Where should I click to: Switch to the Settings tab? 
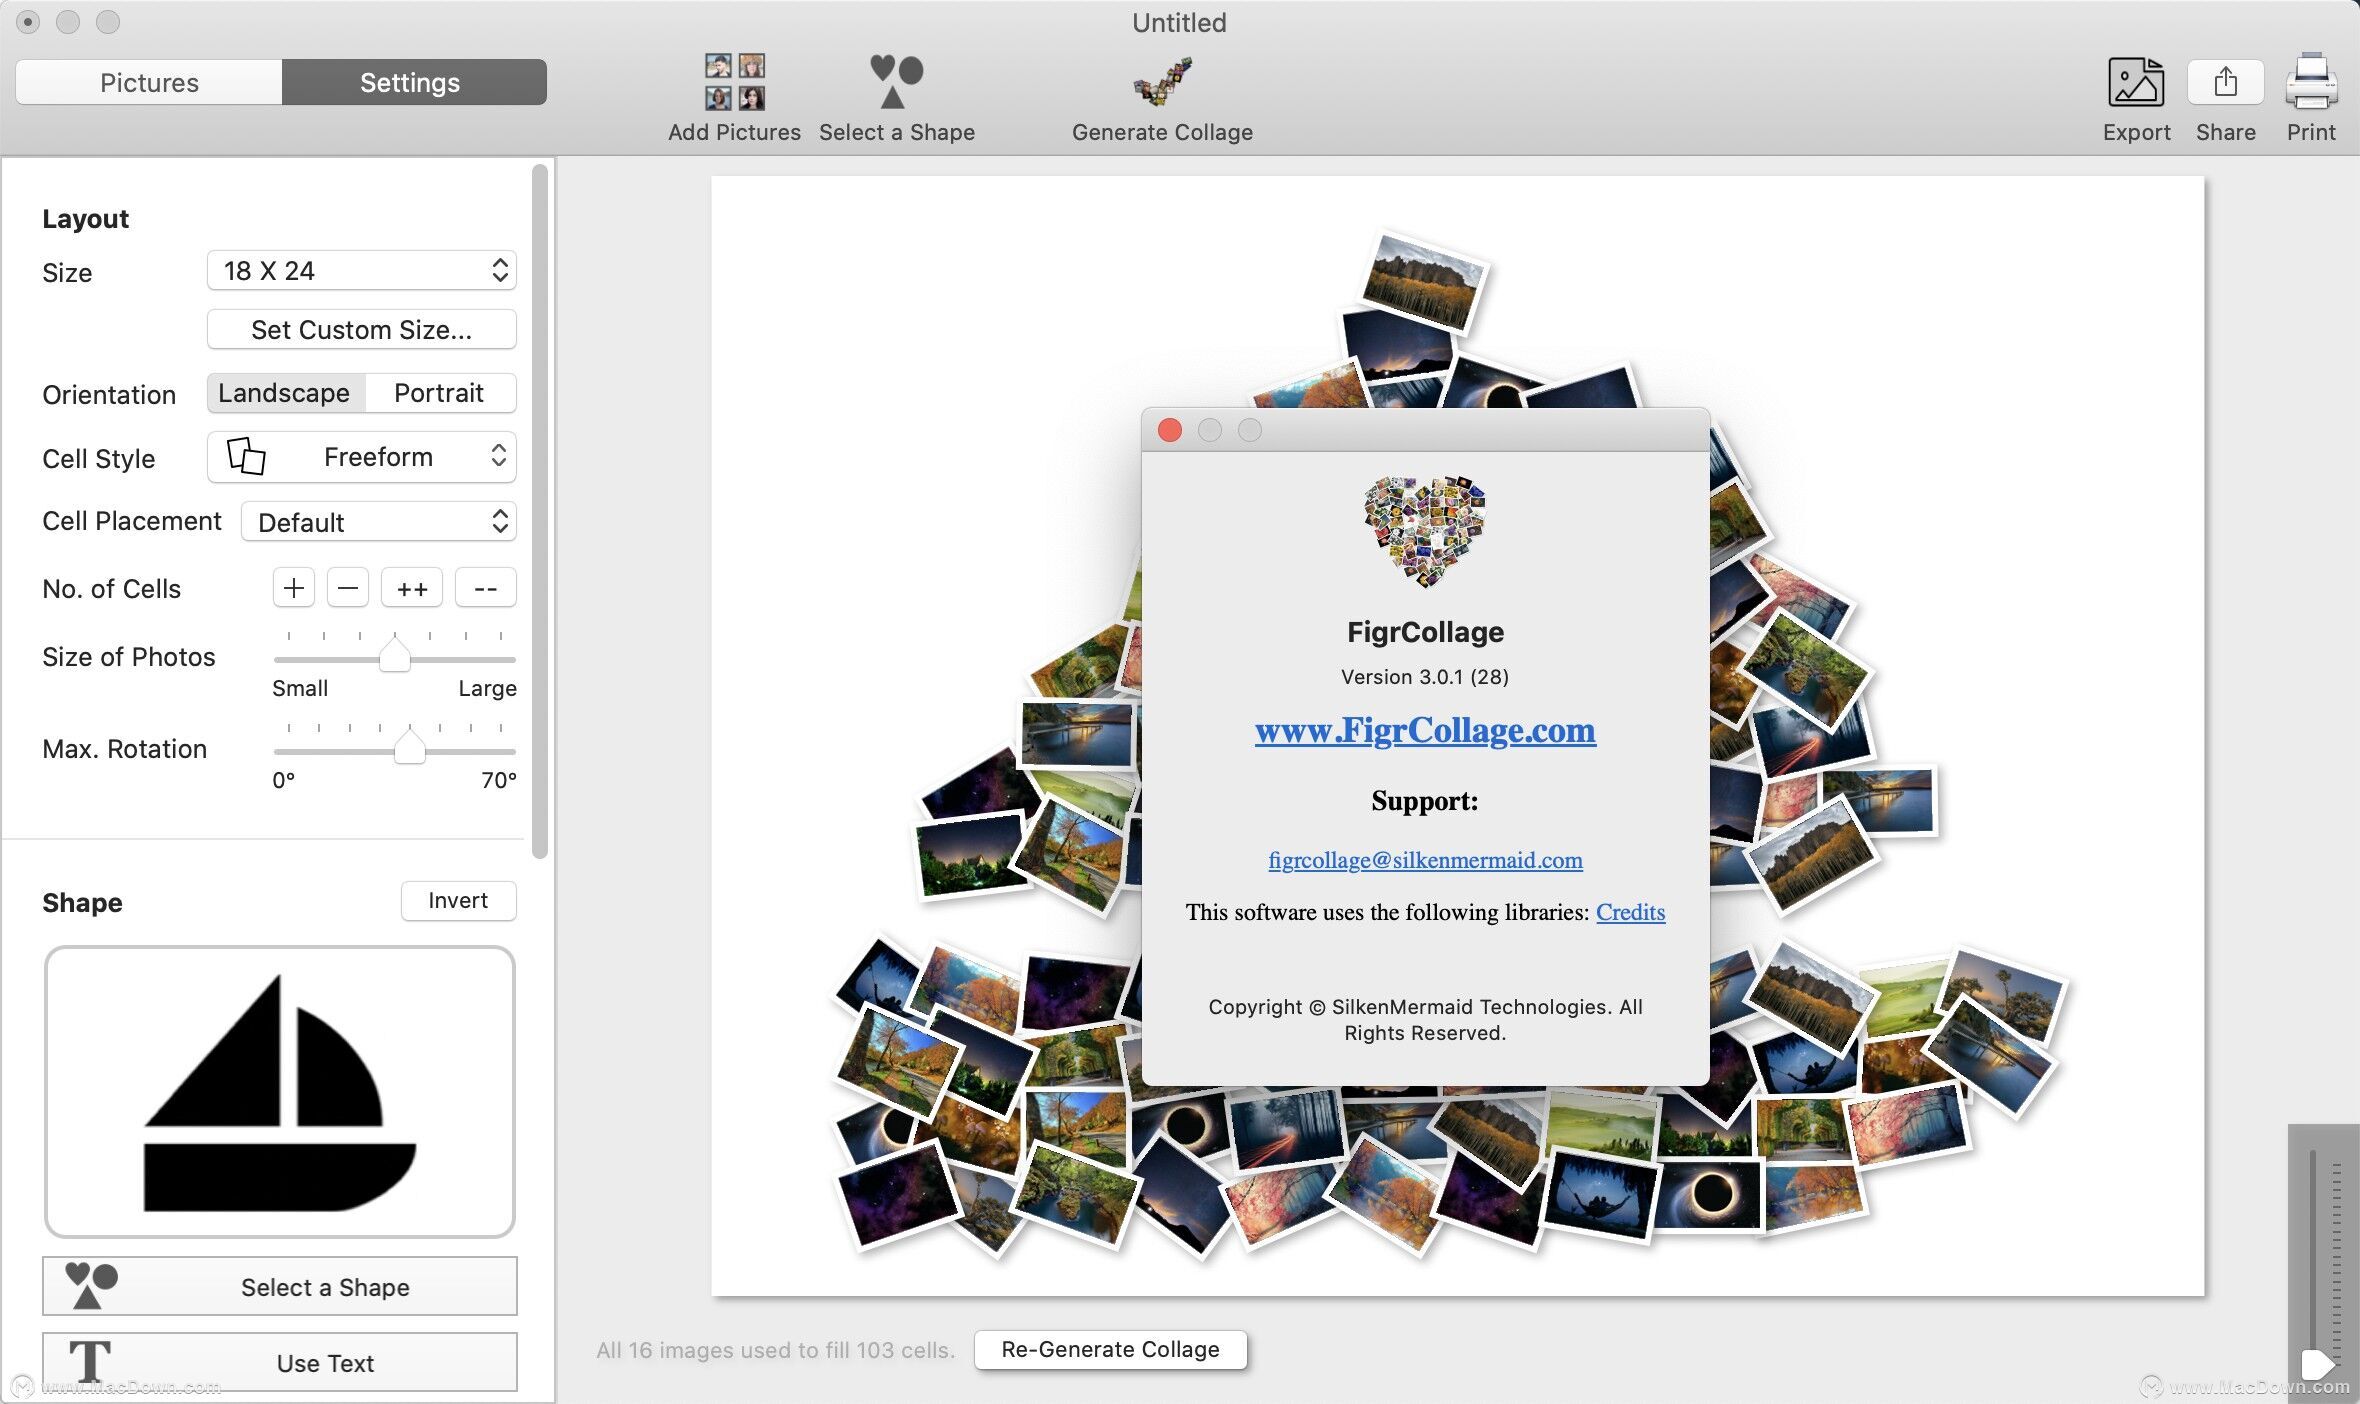pyautogui.click(x=414, y=82)
